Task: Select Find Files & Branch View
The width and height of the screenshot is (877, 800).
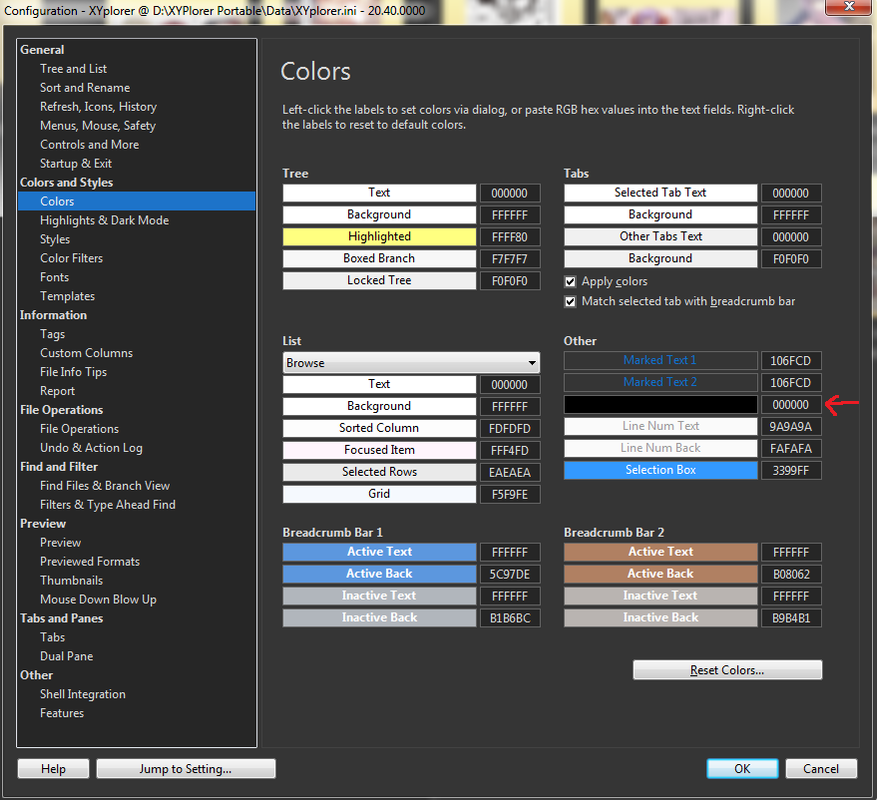Action: [x=105, y=486]
